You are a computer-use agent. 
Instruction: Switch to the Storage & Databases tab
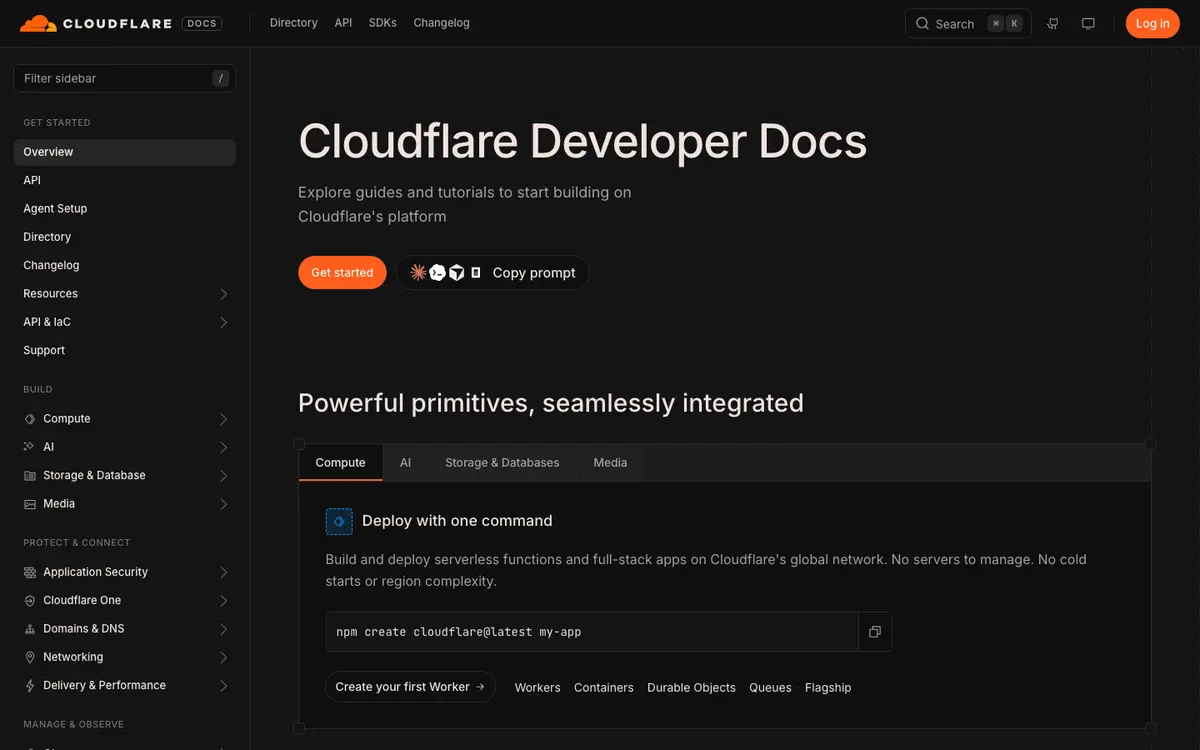(x=502, y=463)
